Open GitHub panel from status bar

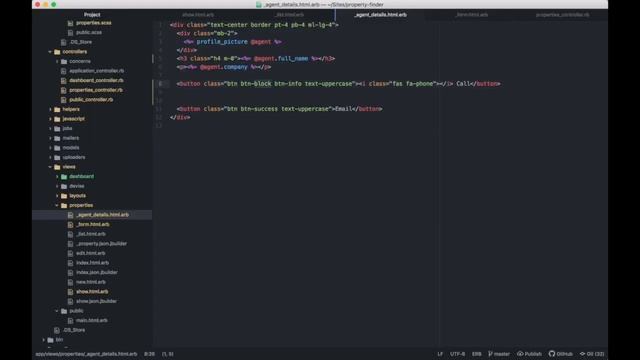click(x=561, y=354)
